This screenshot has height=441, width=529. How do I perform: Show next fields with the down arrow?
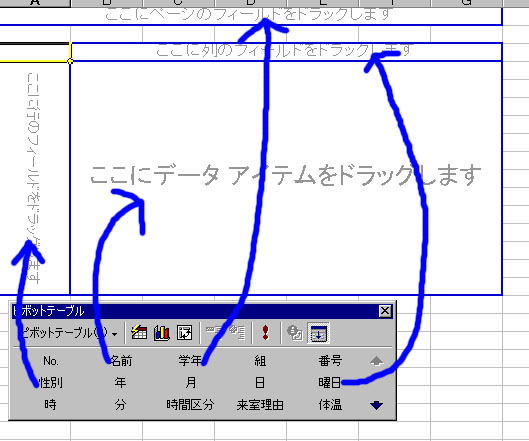click(x=377, y=405)
